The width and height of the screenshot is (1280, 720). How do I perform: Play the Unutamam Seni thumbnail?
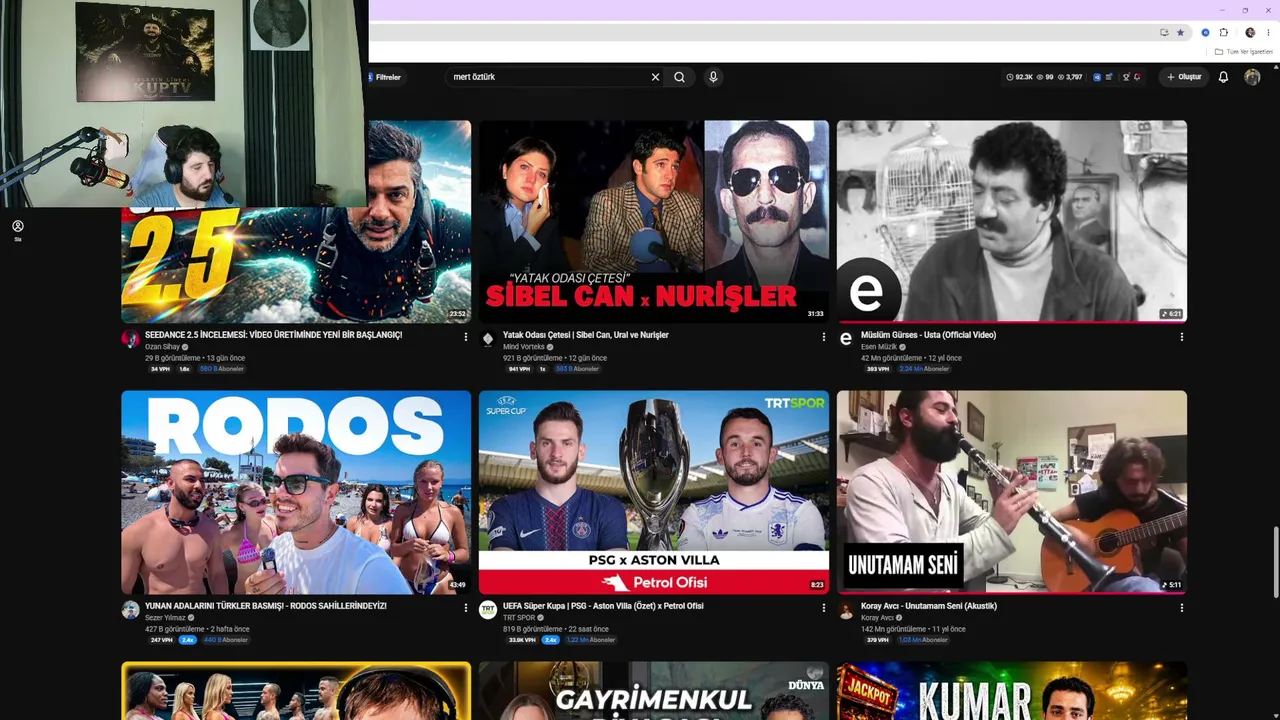pyautogui.click(x=1012, y=492)
